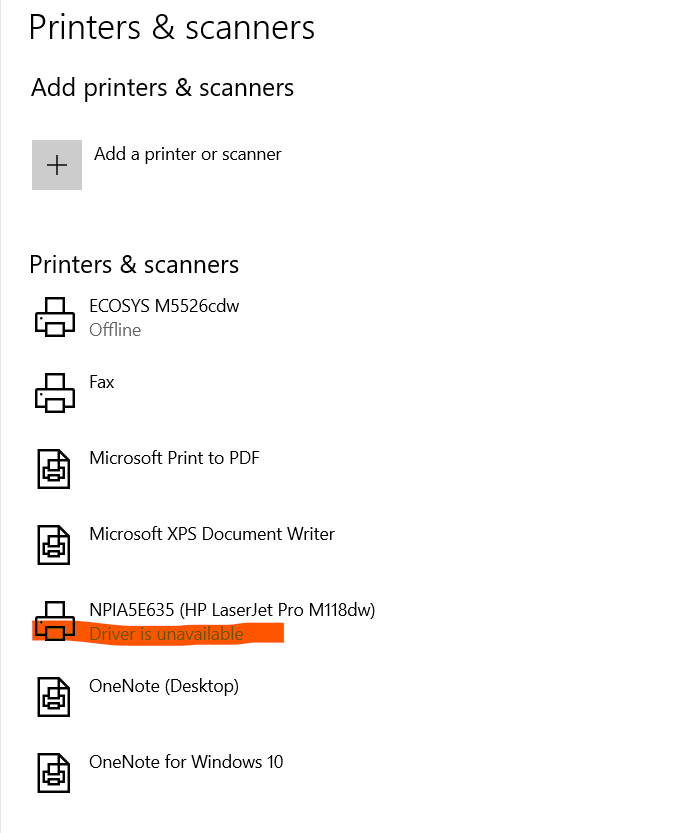
Task: Click the OneNote for Windows 10 icon
Action: point(55,772)
